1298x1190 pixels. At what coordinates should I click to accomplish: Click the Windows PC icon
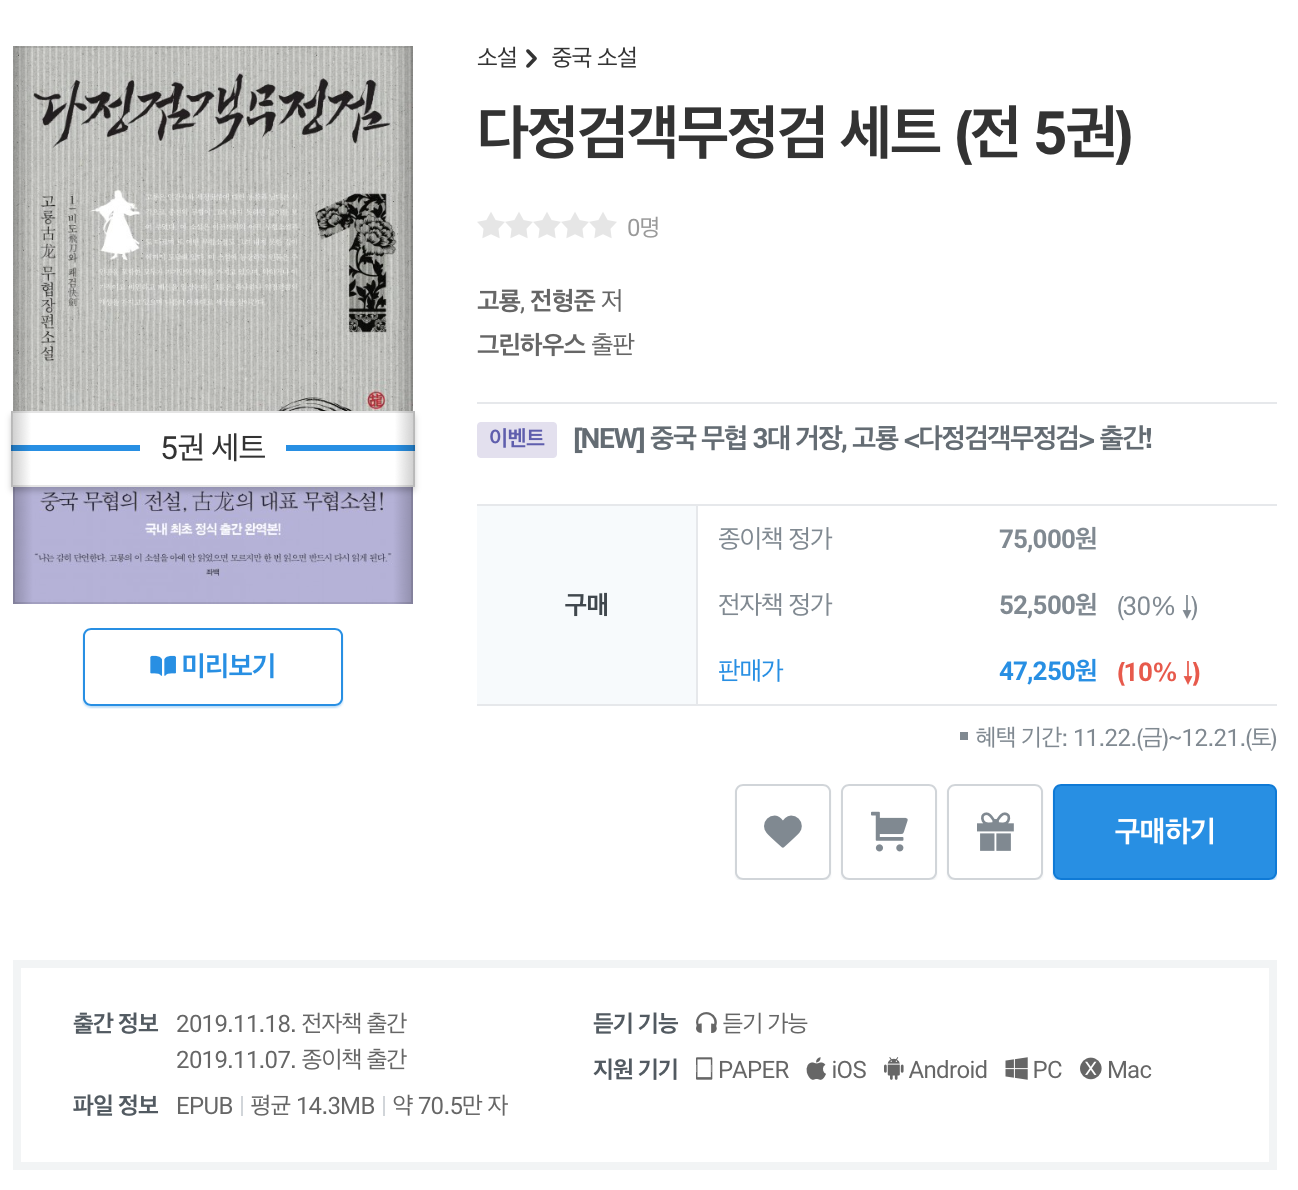pos(1016,1069)
